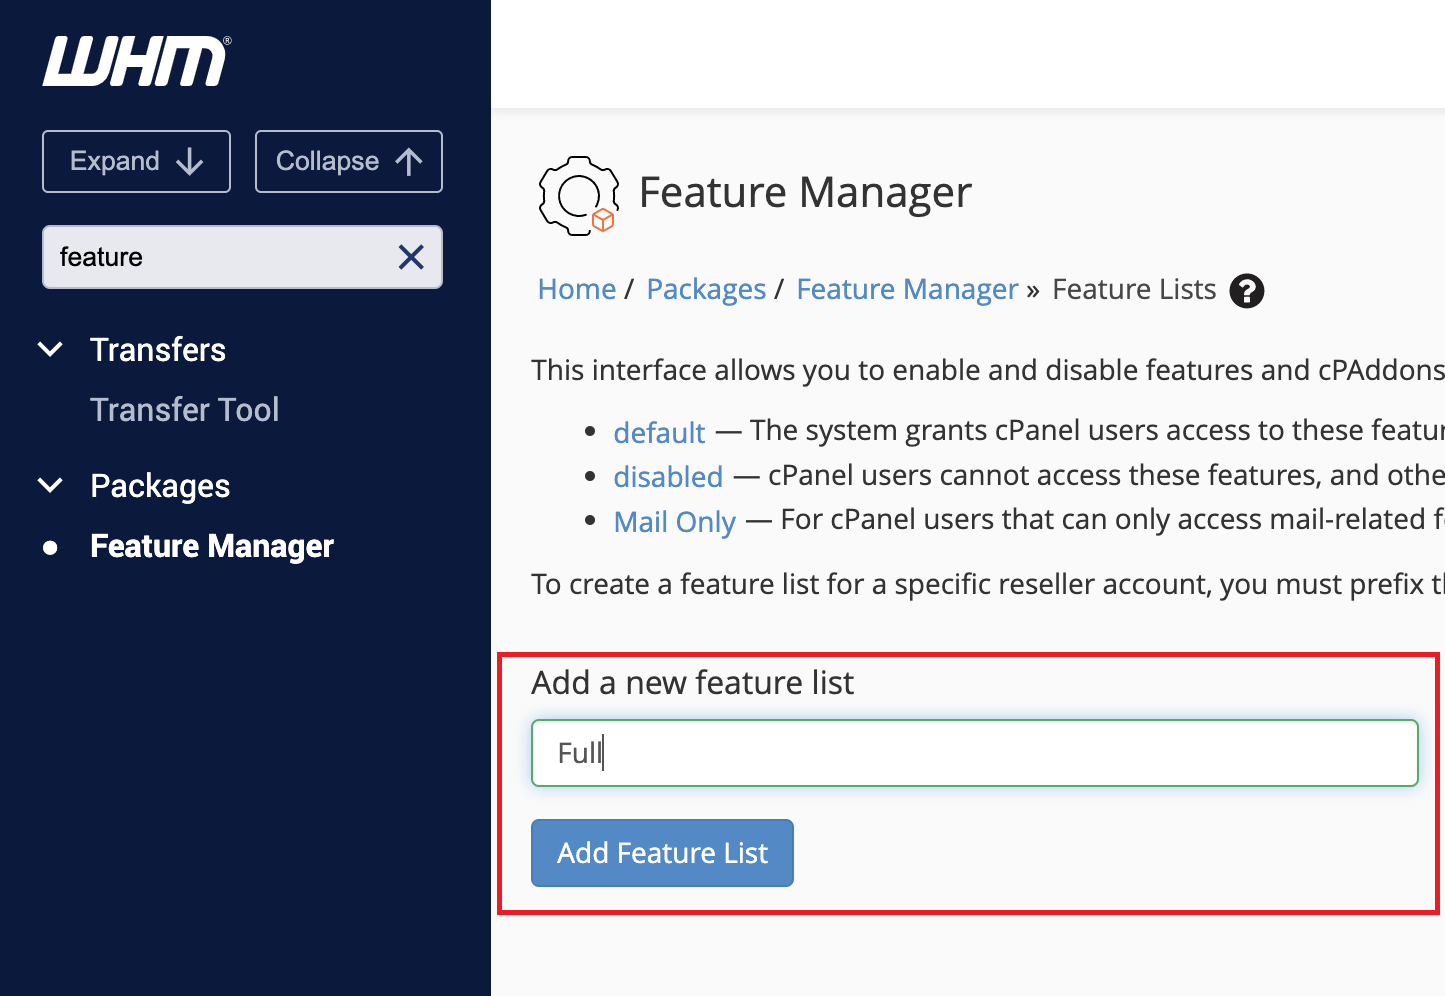
Task: Click the WHM logo
Action: click(136, 62)
